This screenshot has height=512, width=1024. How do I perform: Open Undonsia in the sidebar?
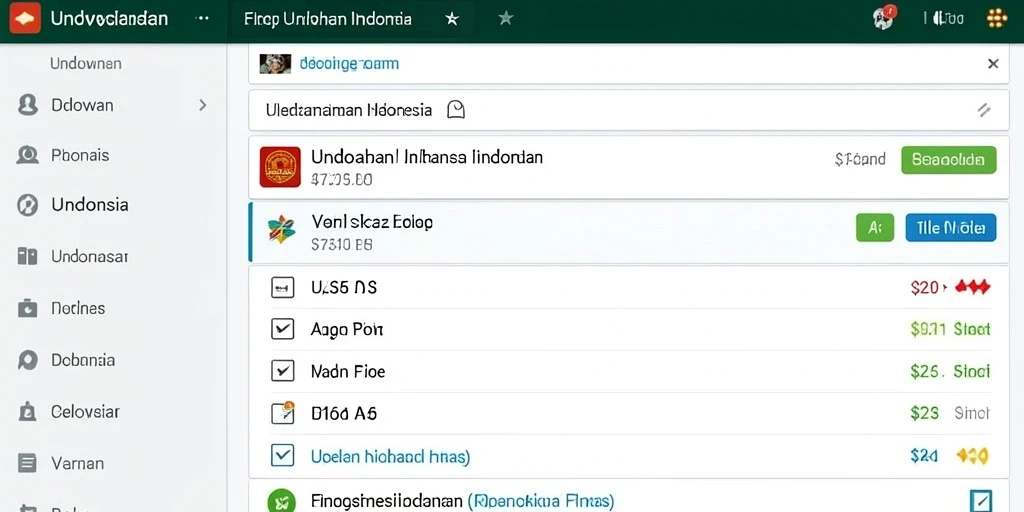(x=89, y=205)
